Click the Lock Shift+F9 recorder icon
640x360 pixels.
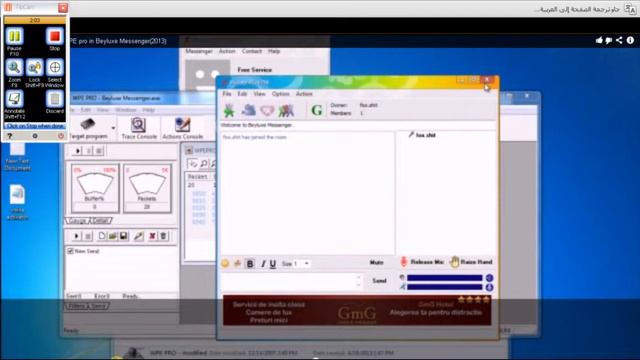pos(34,68)
